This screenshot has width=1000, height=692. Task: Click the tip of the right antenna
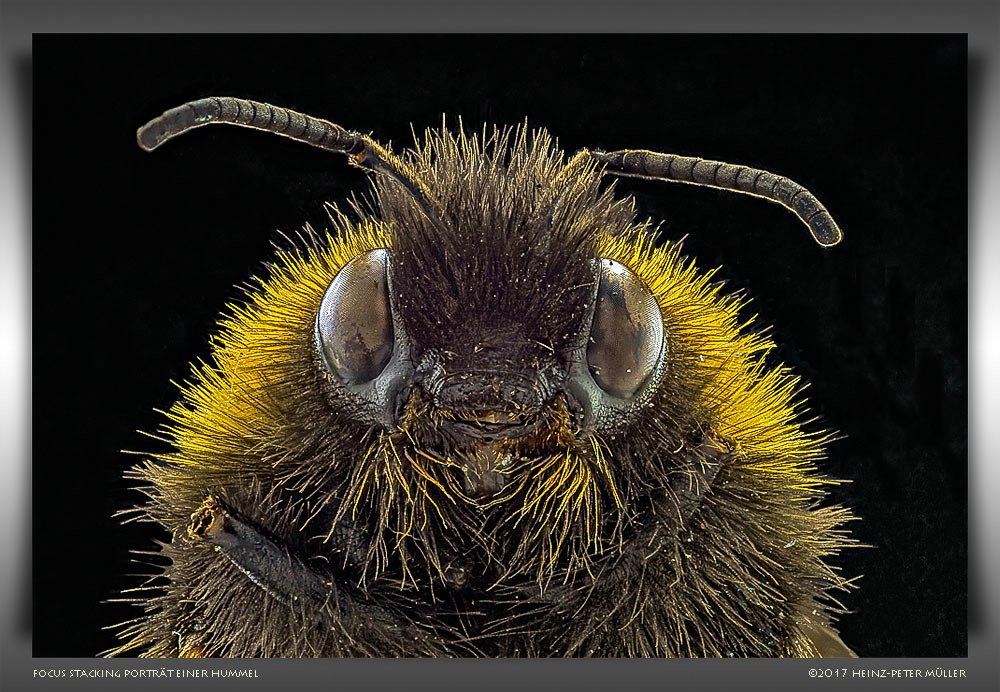click(x=828, y=234)
